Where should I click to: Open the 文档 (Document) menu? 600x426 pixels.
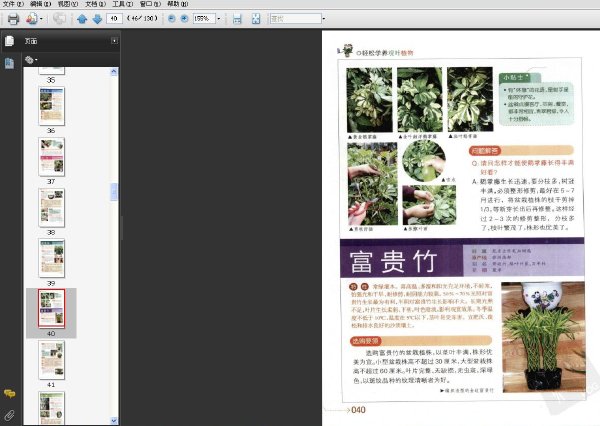95,4
